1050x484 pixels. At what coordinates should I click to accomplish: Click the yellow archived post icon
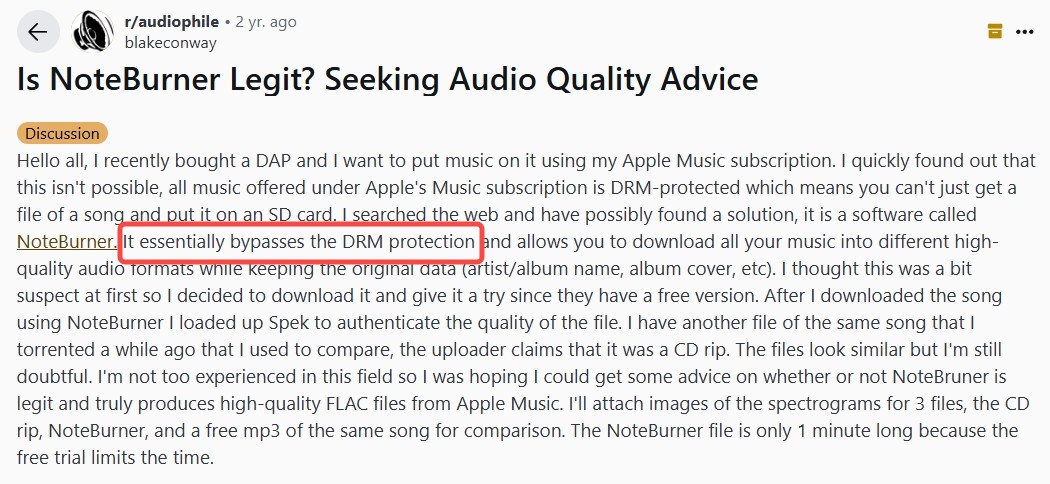[995, 31]
